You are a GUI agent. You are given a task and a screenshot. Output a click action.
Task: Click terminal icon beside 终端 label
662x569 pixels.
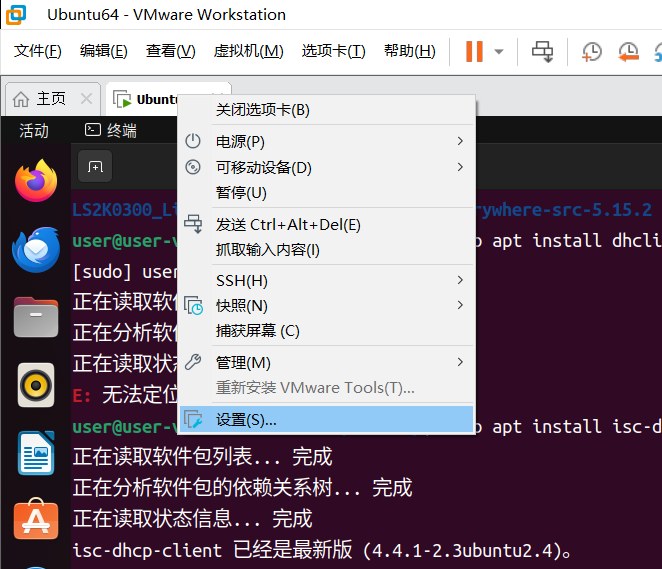(93, 130)
